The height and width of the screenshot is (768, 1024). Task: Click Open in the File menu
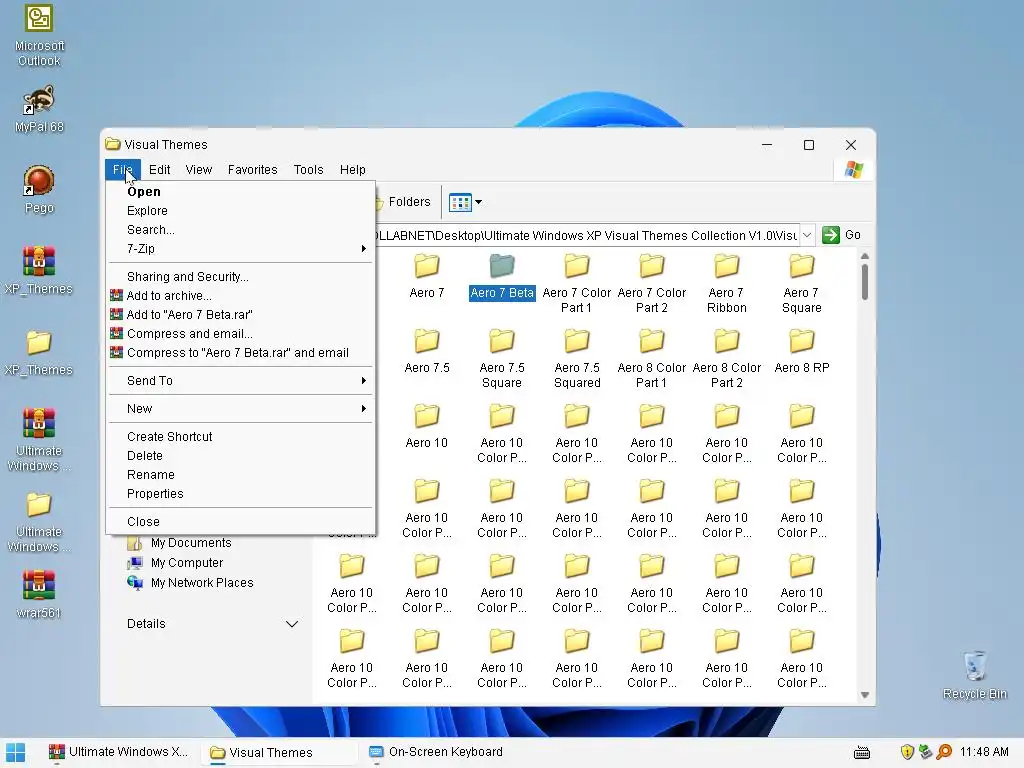point(240,192)
